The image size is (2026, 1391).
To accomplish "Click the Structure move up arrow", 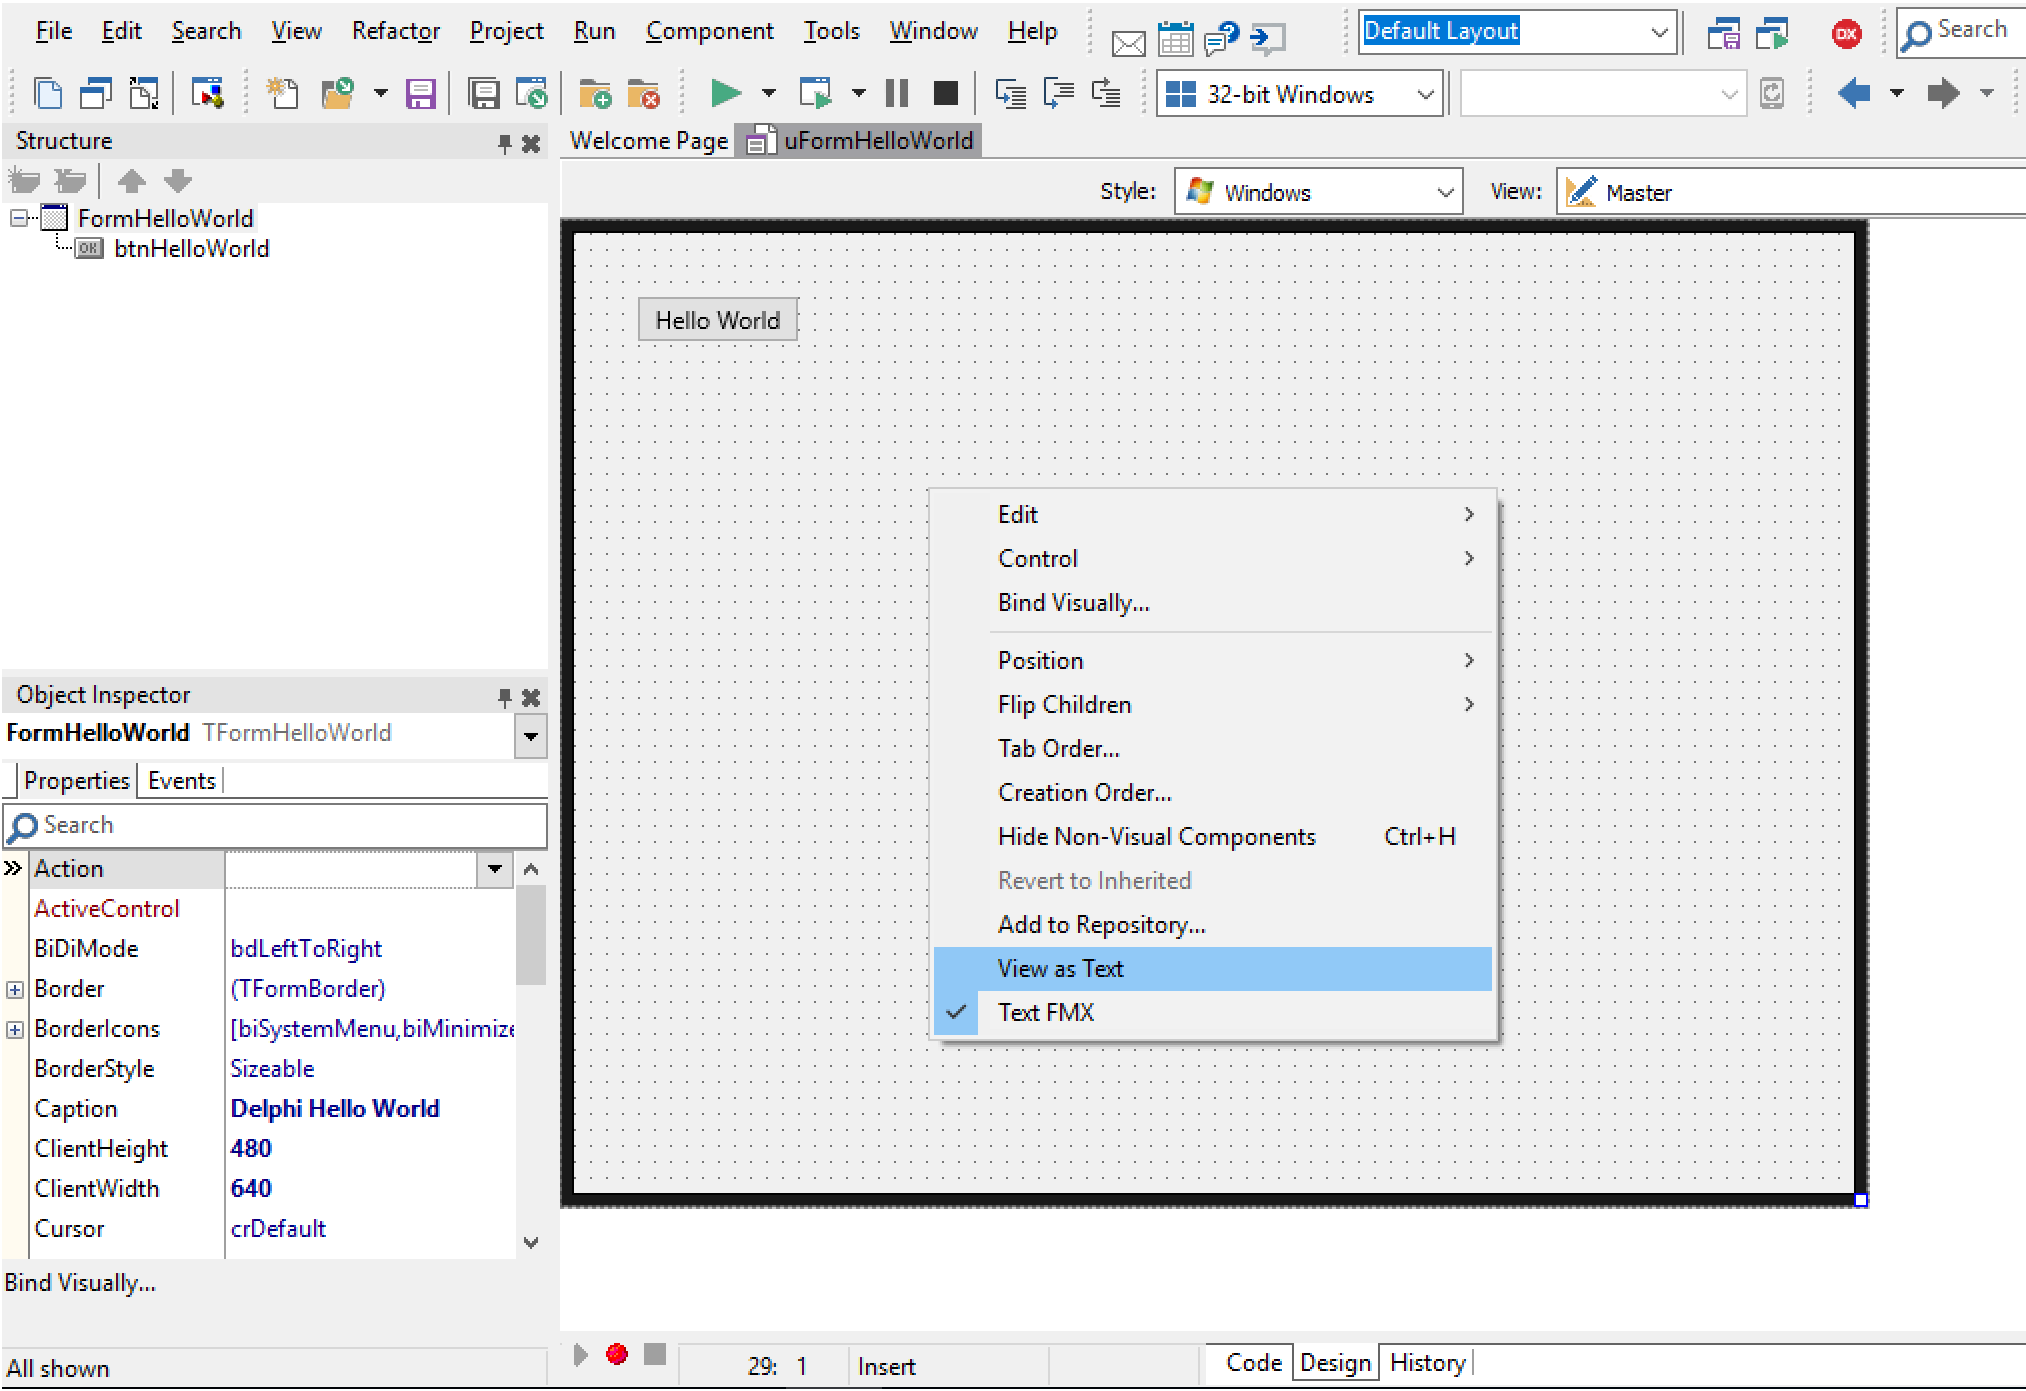I will 131,181.
